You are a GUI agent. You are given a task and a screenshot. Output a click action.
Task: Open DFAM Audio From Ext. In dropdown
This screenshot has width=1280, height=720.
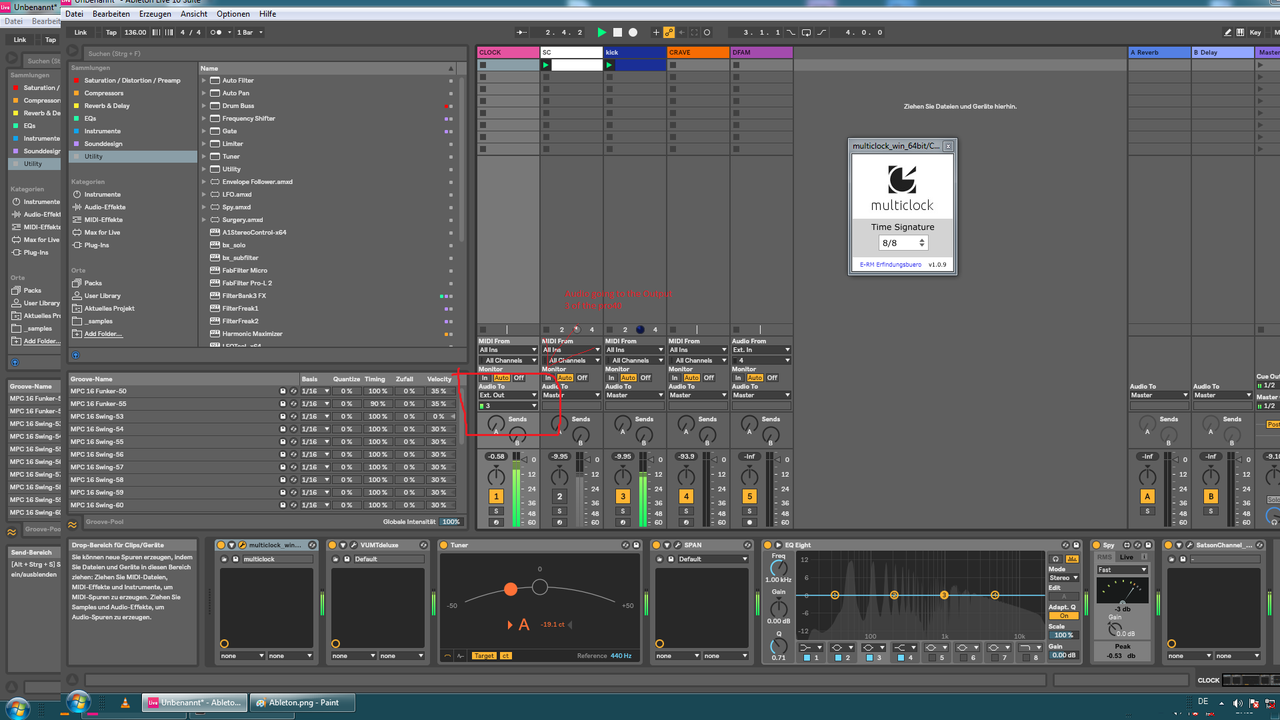(x=761, y=350)
